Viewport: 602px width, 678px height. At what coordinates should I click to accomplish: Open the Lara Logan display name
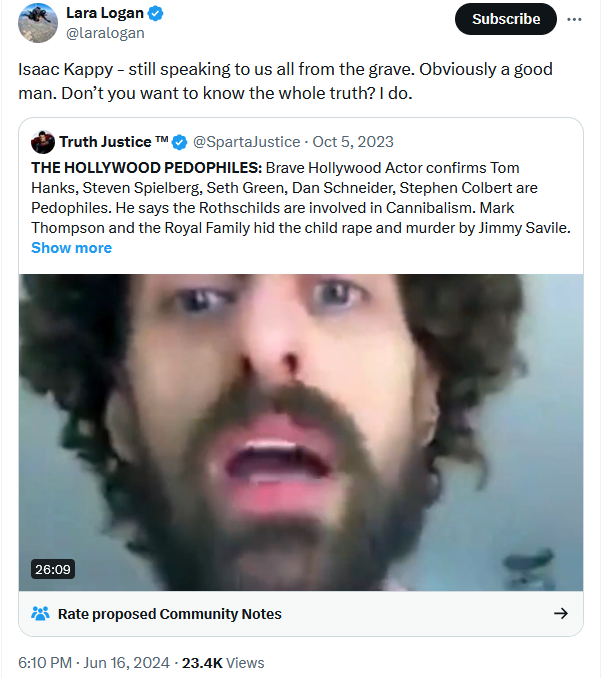coord(105,13)
